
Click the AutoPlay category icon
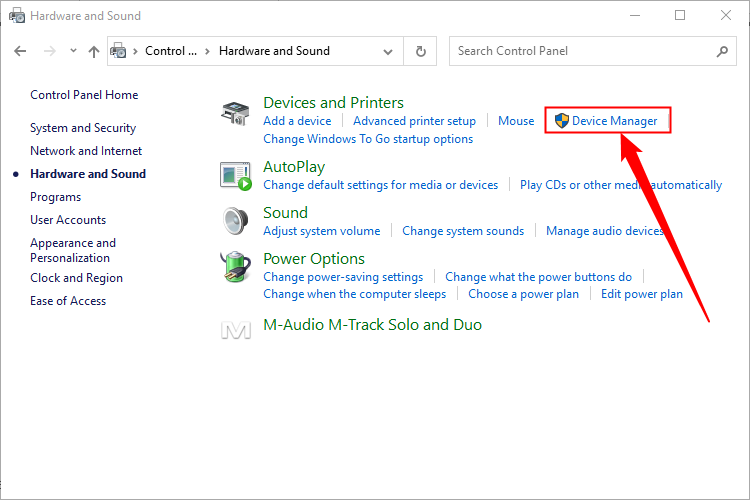pyautogui.click(x=235, y=176)
